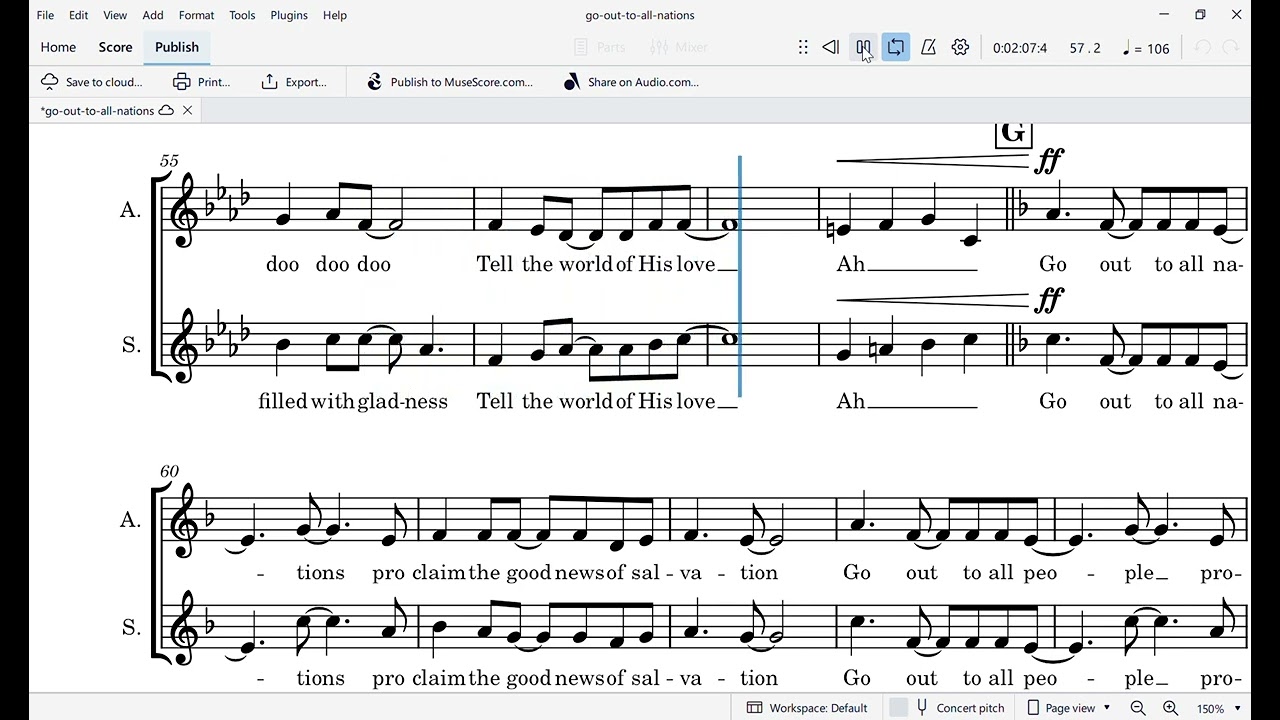Select the lyric "doo doo doo"

[x=328, y=264]
